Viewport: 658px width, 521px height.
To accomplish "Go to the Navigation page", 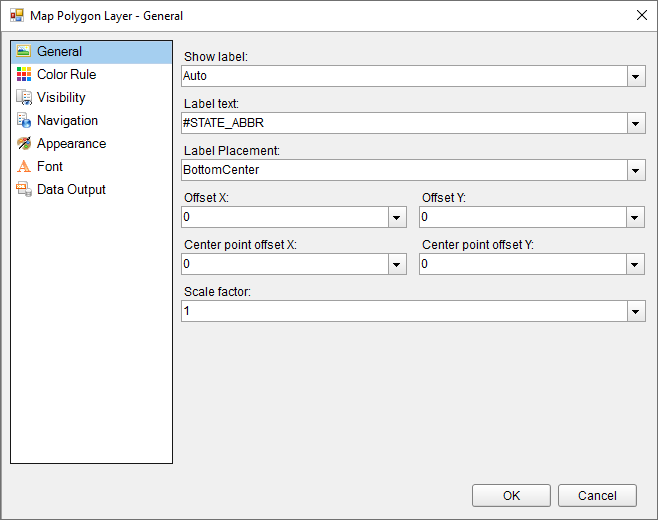I will click(x=67, y=120).
